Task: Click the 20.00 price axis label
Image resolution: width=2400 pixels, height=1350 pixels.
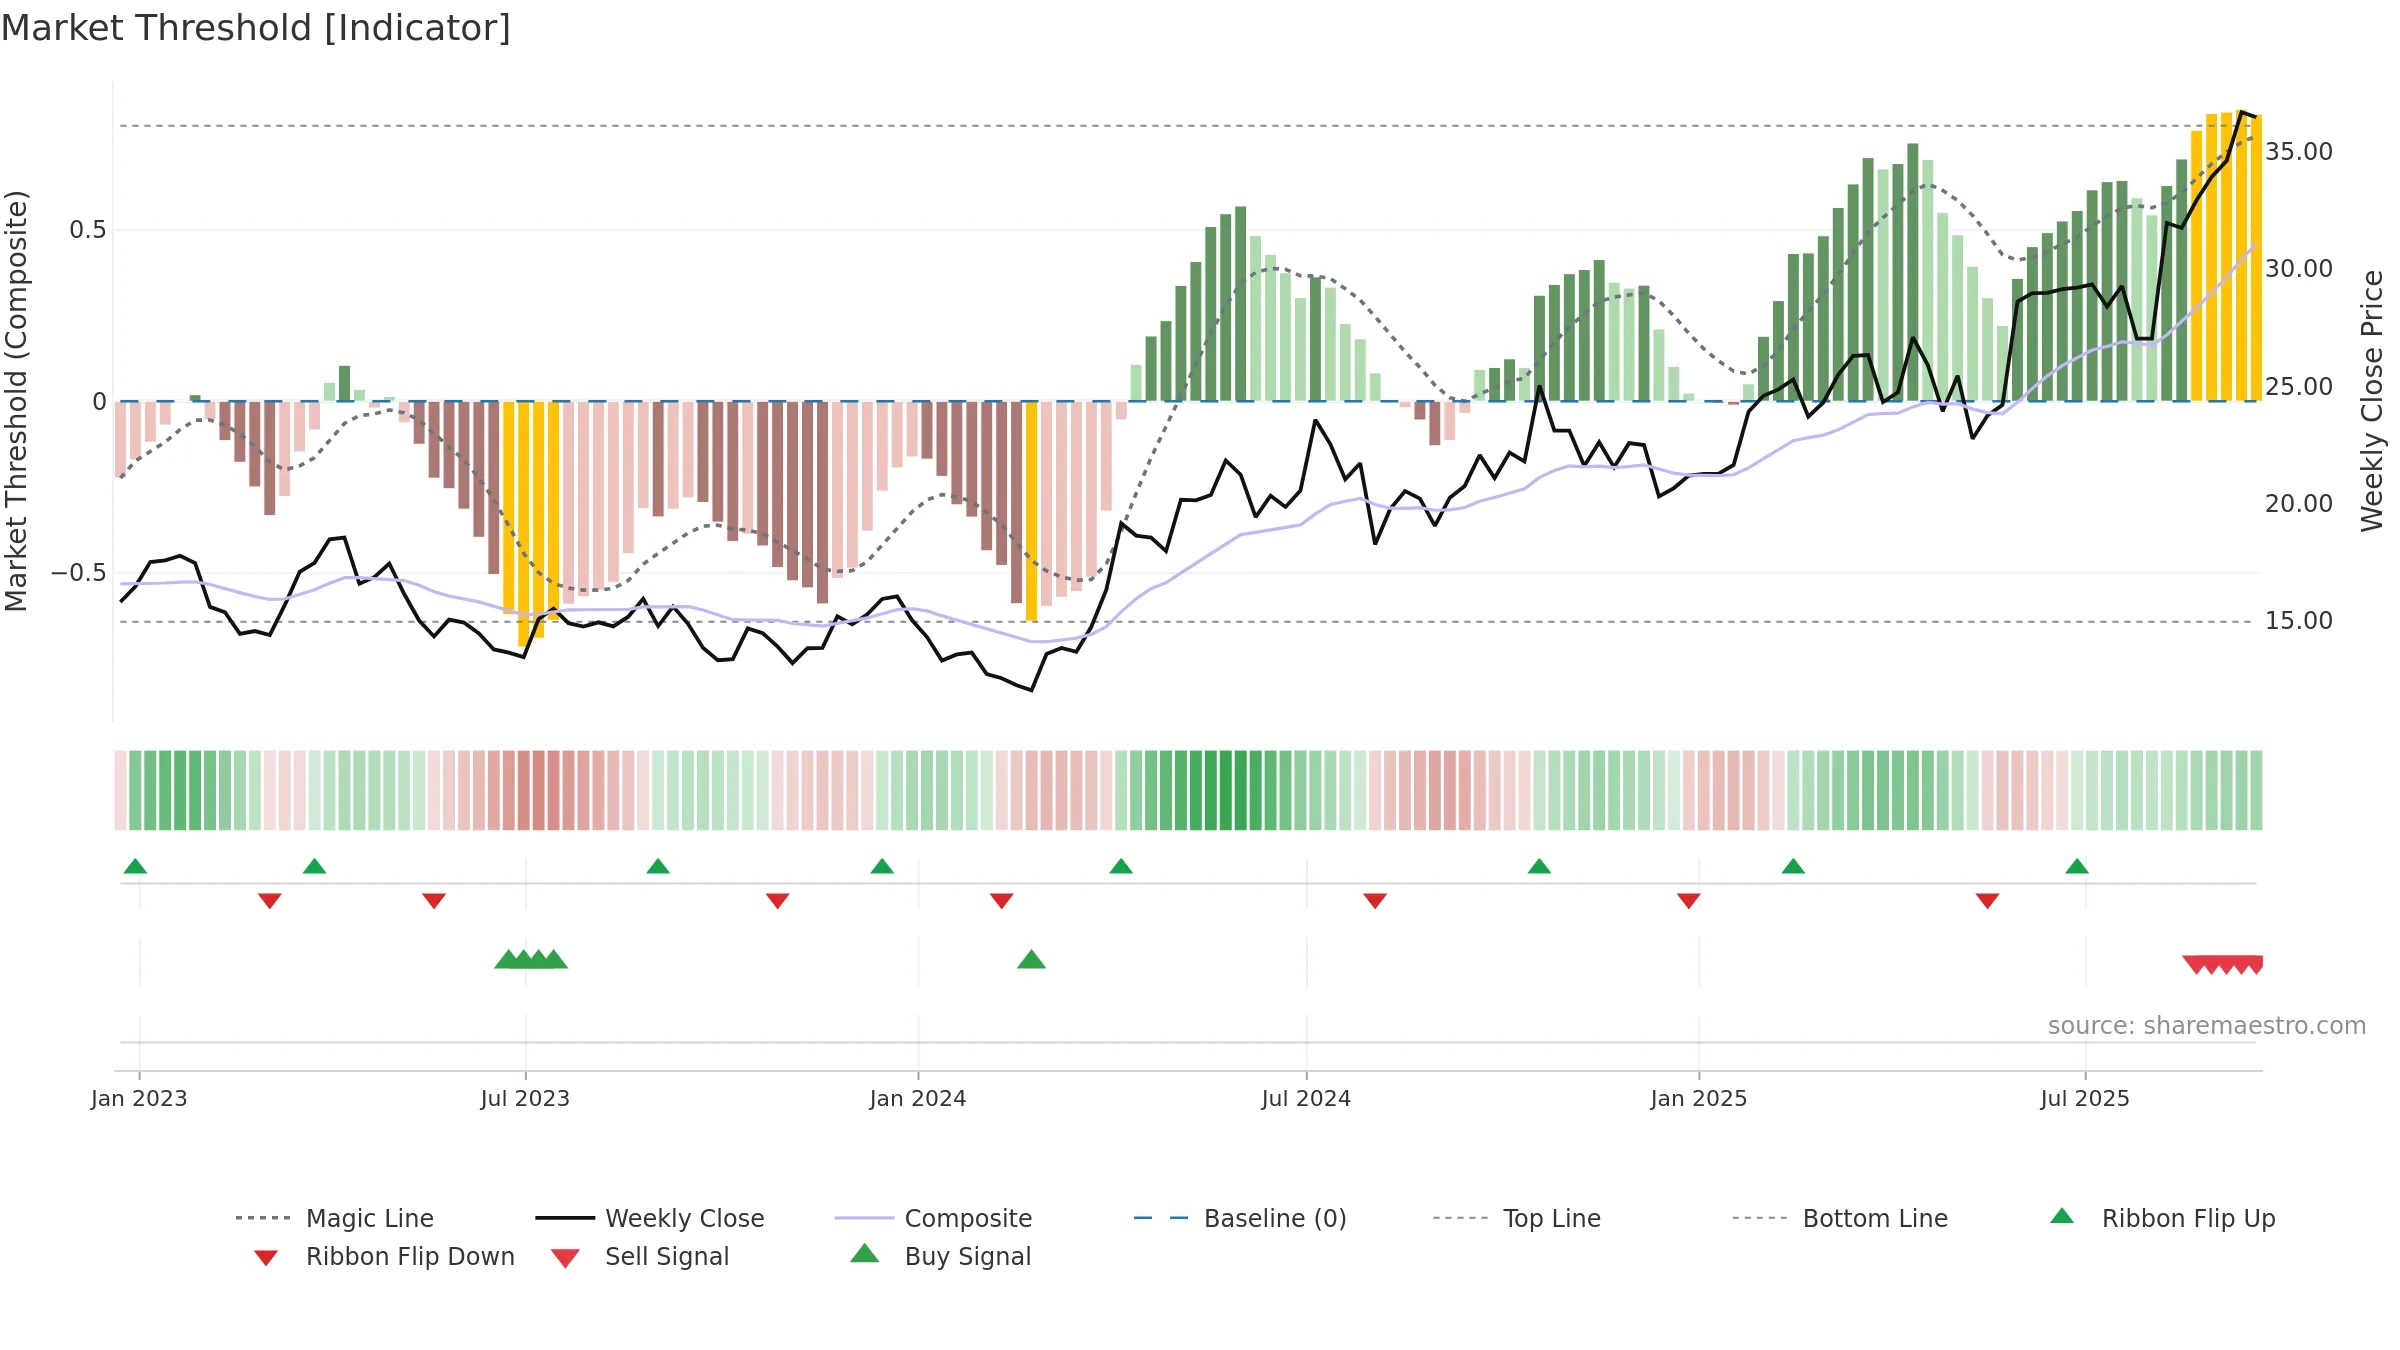Action: tap(2299, 503)
